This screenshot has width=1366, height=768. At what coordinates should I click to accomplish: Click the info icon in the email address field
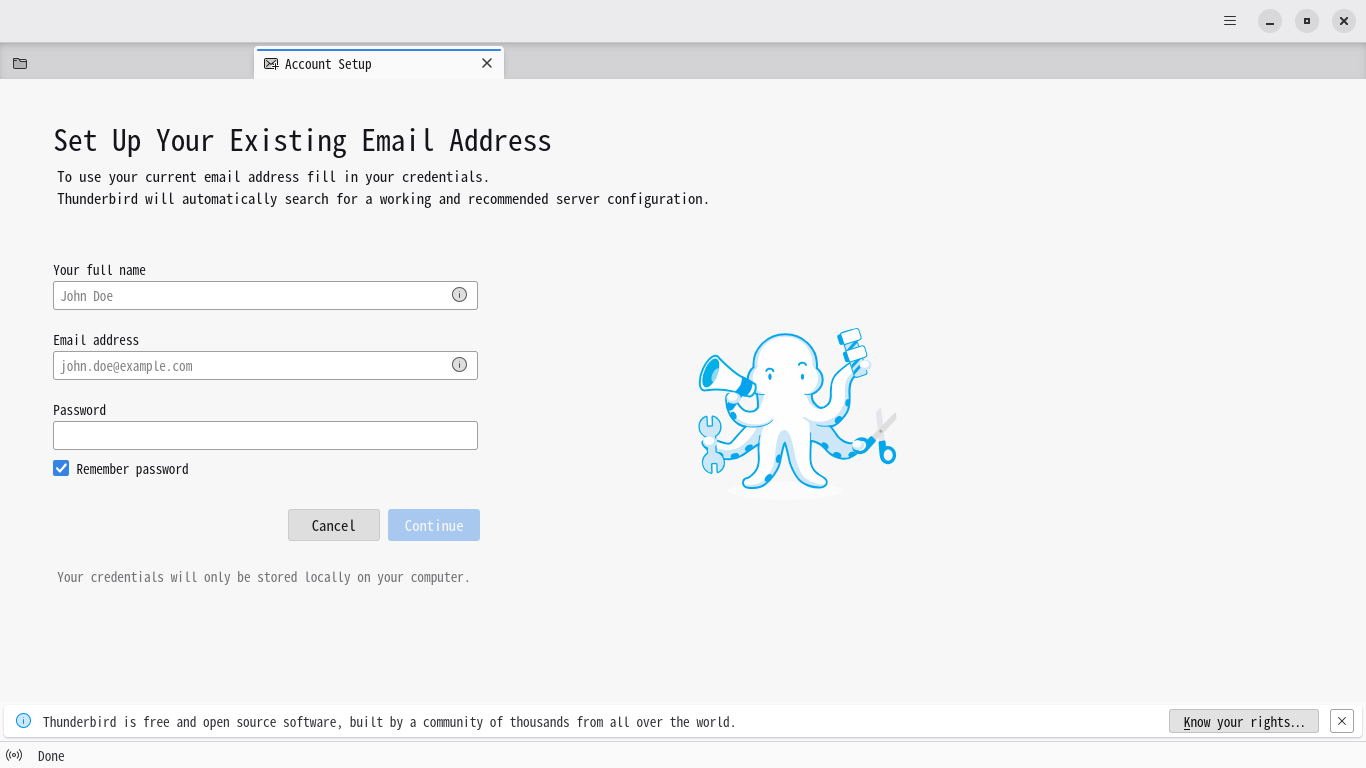point(459,365)
